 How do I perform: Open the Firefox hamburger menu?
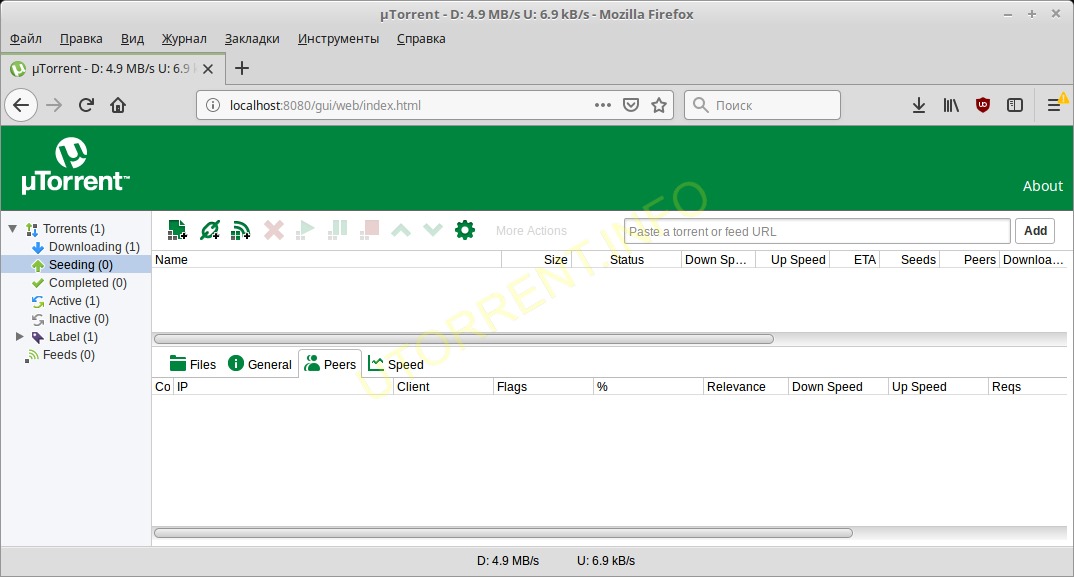(x=1054, y=105)
